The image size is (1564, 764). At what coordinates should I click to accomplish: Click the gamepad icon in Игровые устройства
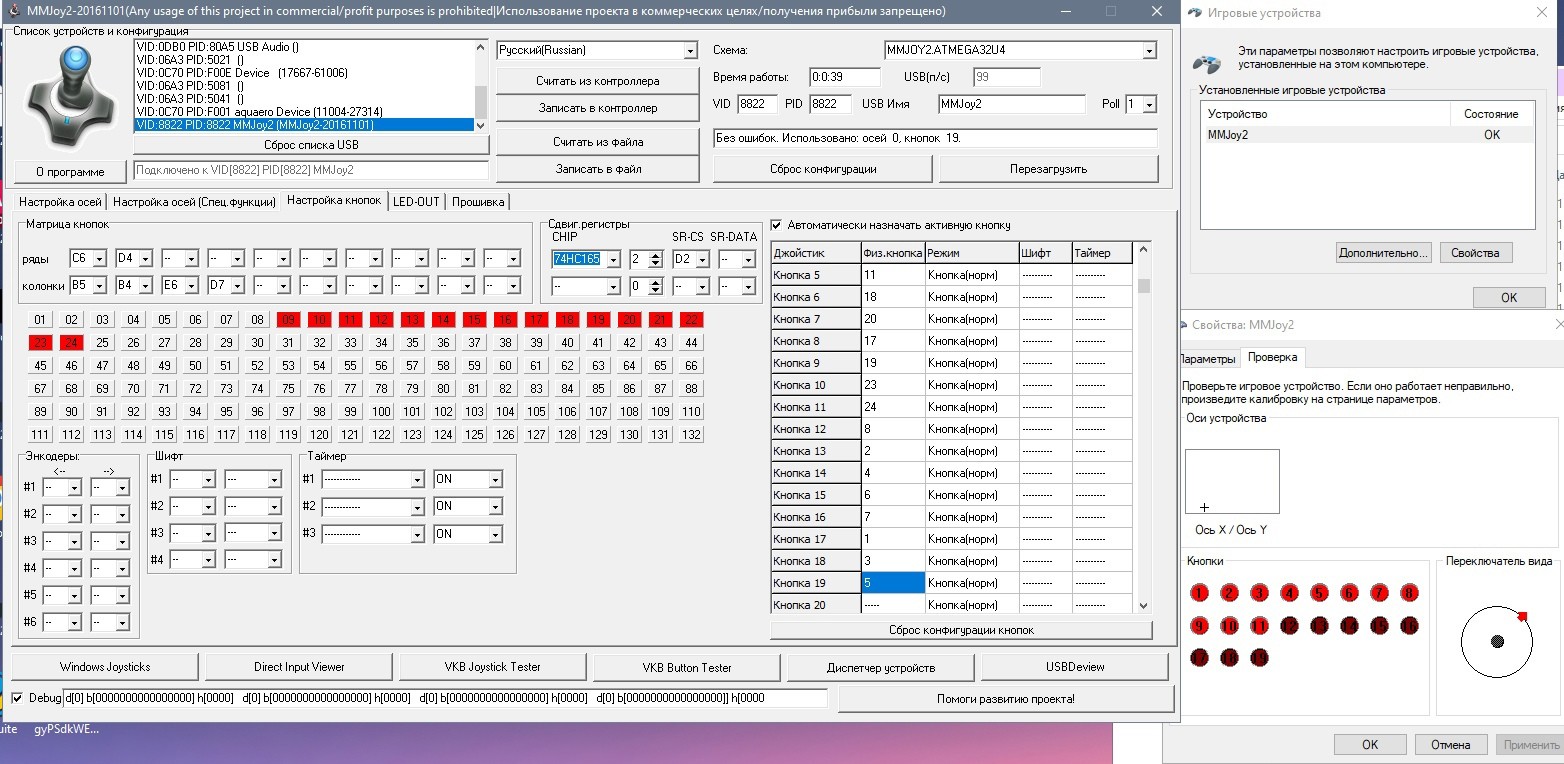coord(1206,62)
